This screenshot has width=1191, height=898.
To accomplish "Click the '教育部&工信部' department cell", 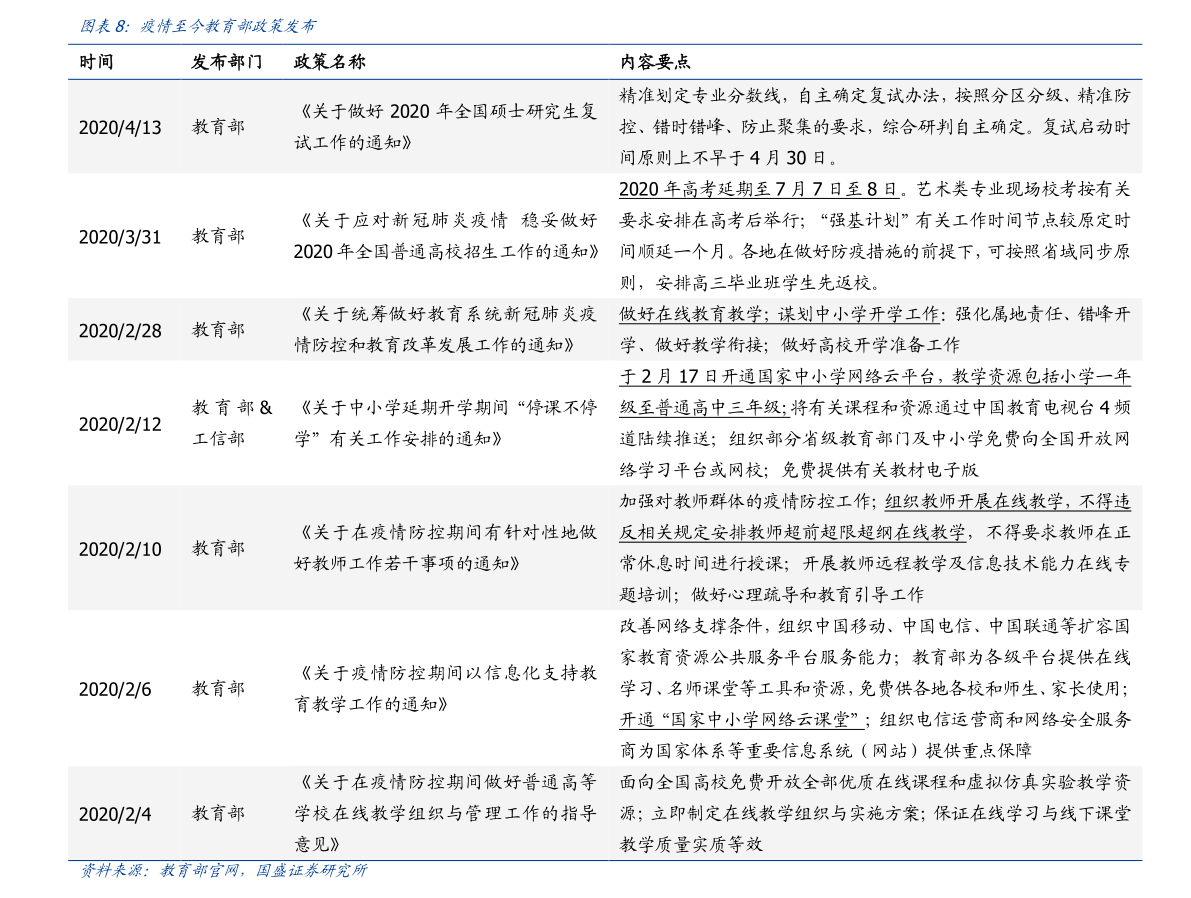I will coord(232,423).
